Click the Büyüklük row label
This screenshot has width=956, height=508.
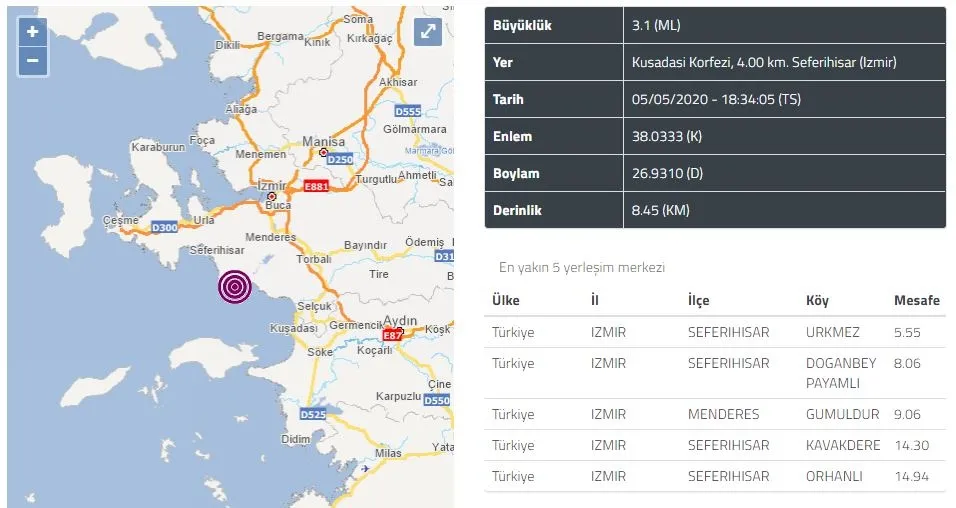click(523, 26)
